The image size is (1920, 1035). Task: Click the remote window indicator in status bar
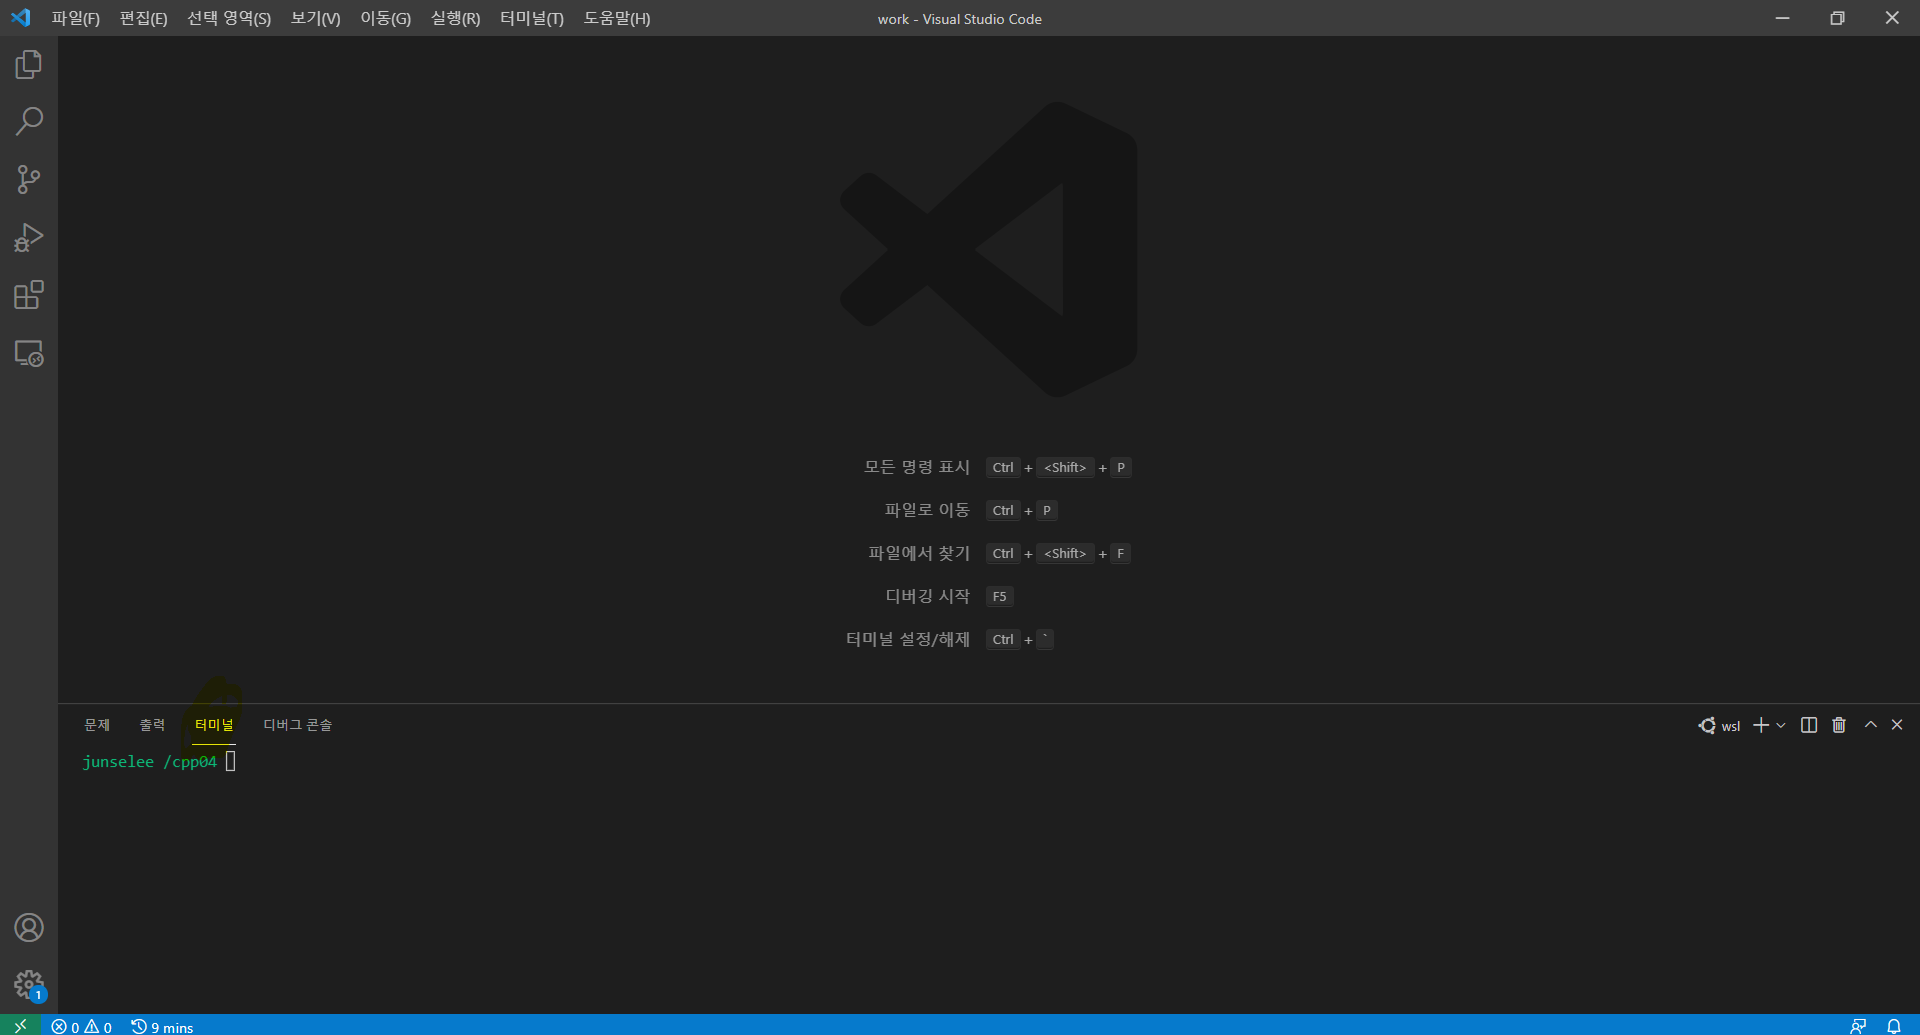pos(20,1026)
